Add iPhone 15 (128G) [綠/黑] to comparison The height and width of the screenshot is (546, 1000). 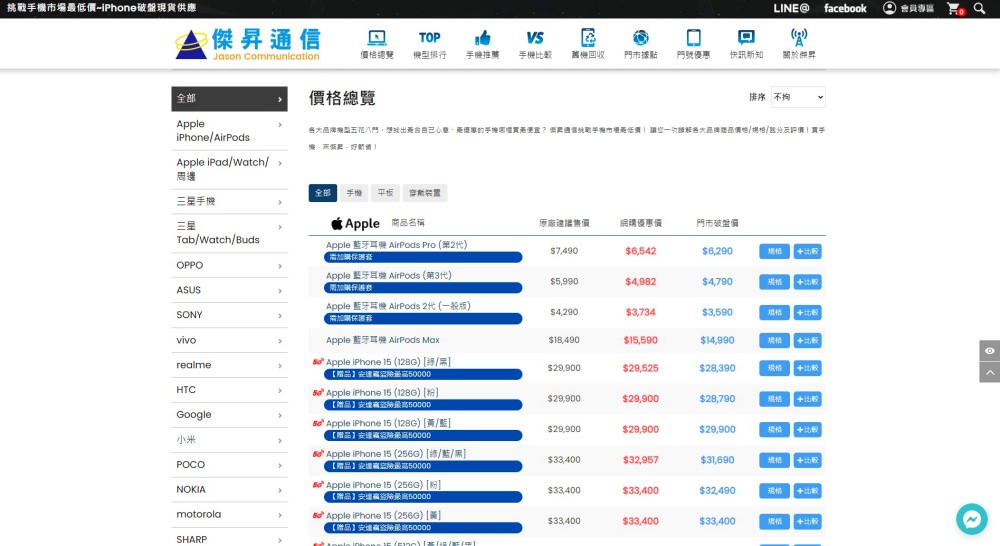coord(807,368)
